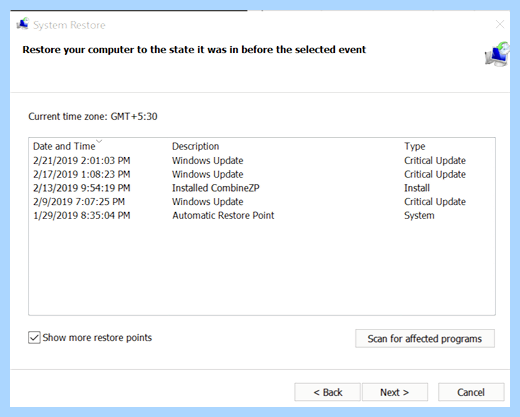
Task: Cancel the System Restore wizard
Action: tap(471, 392)
